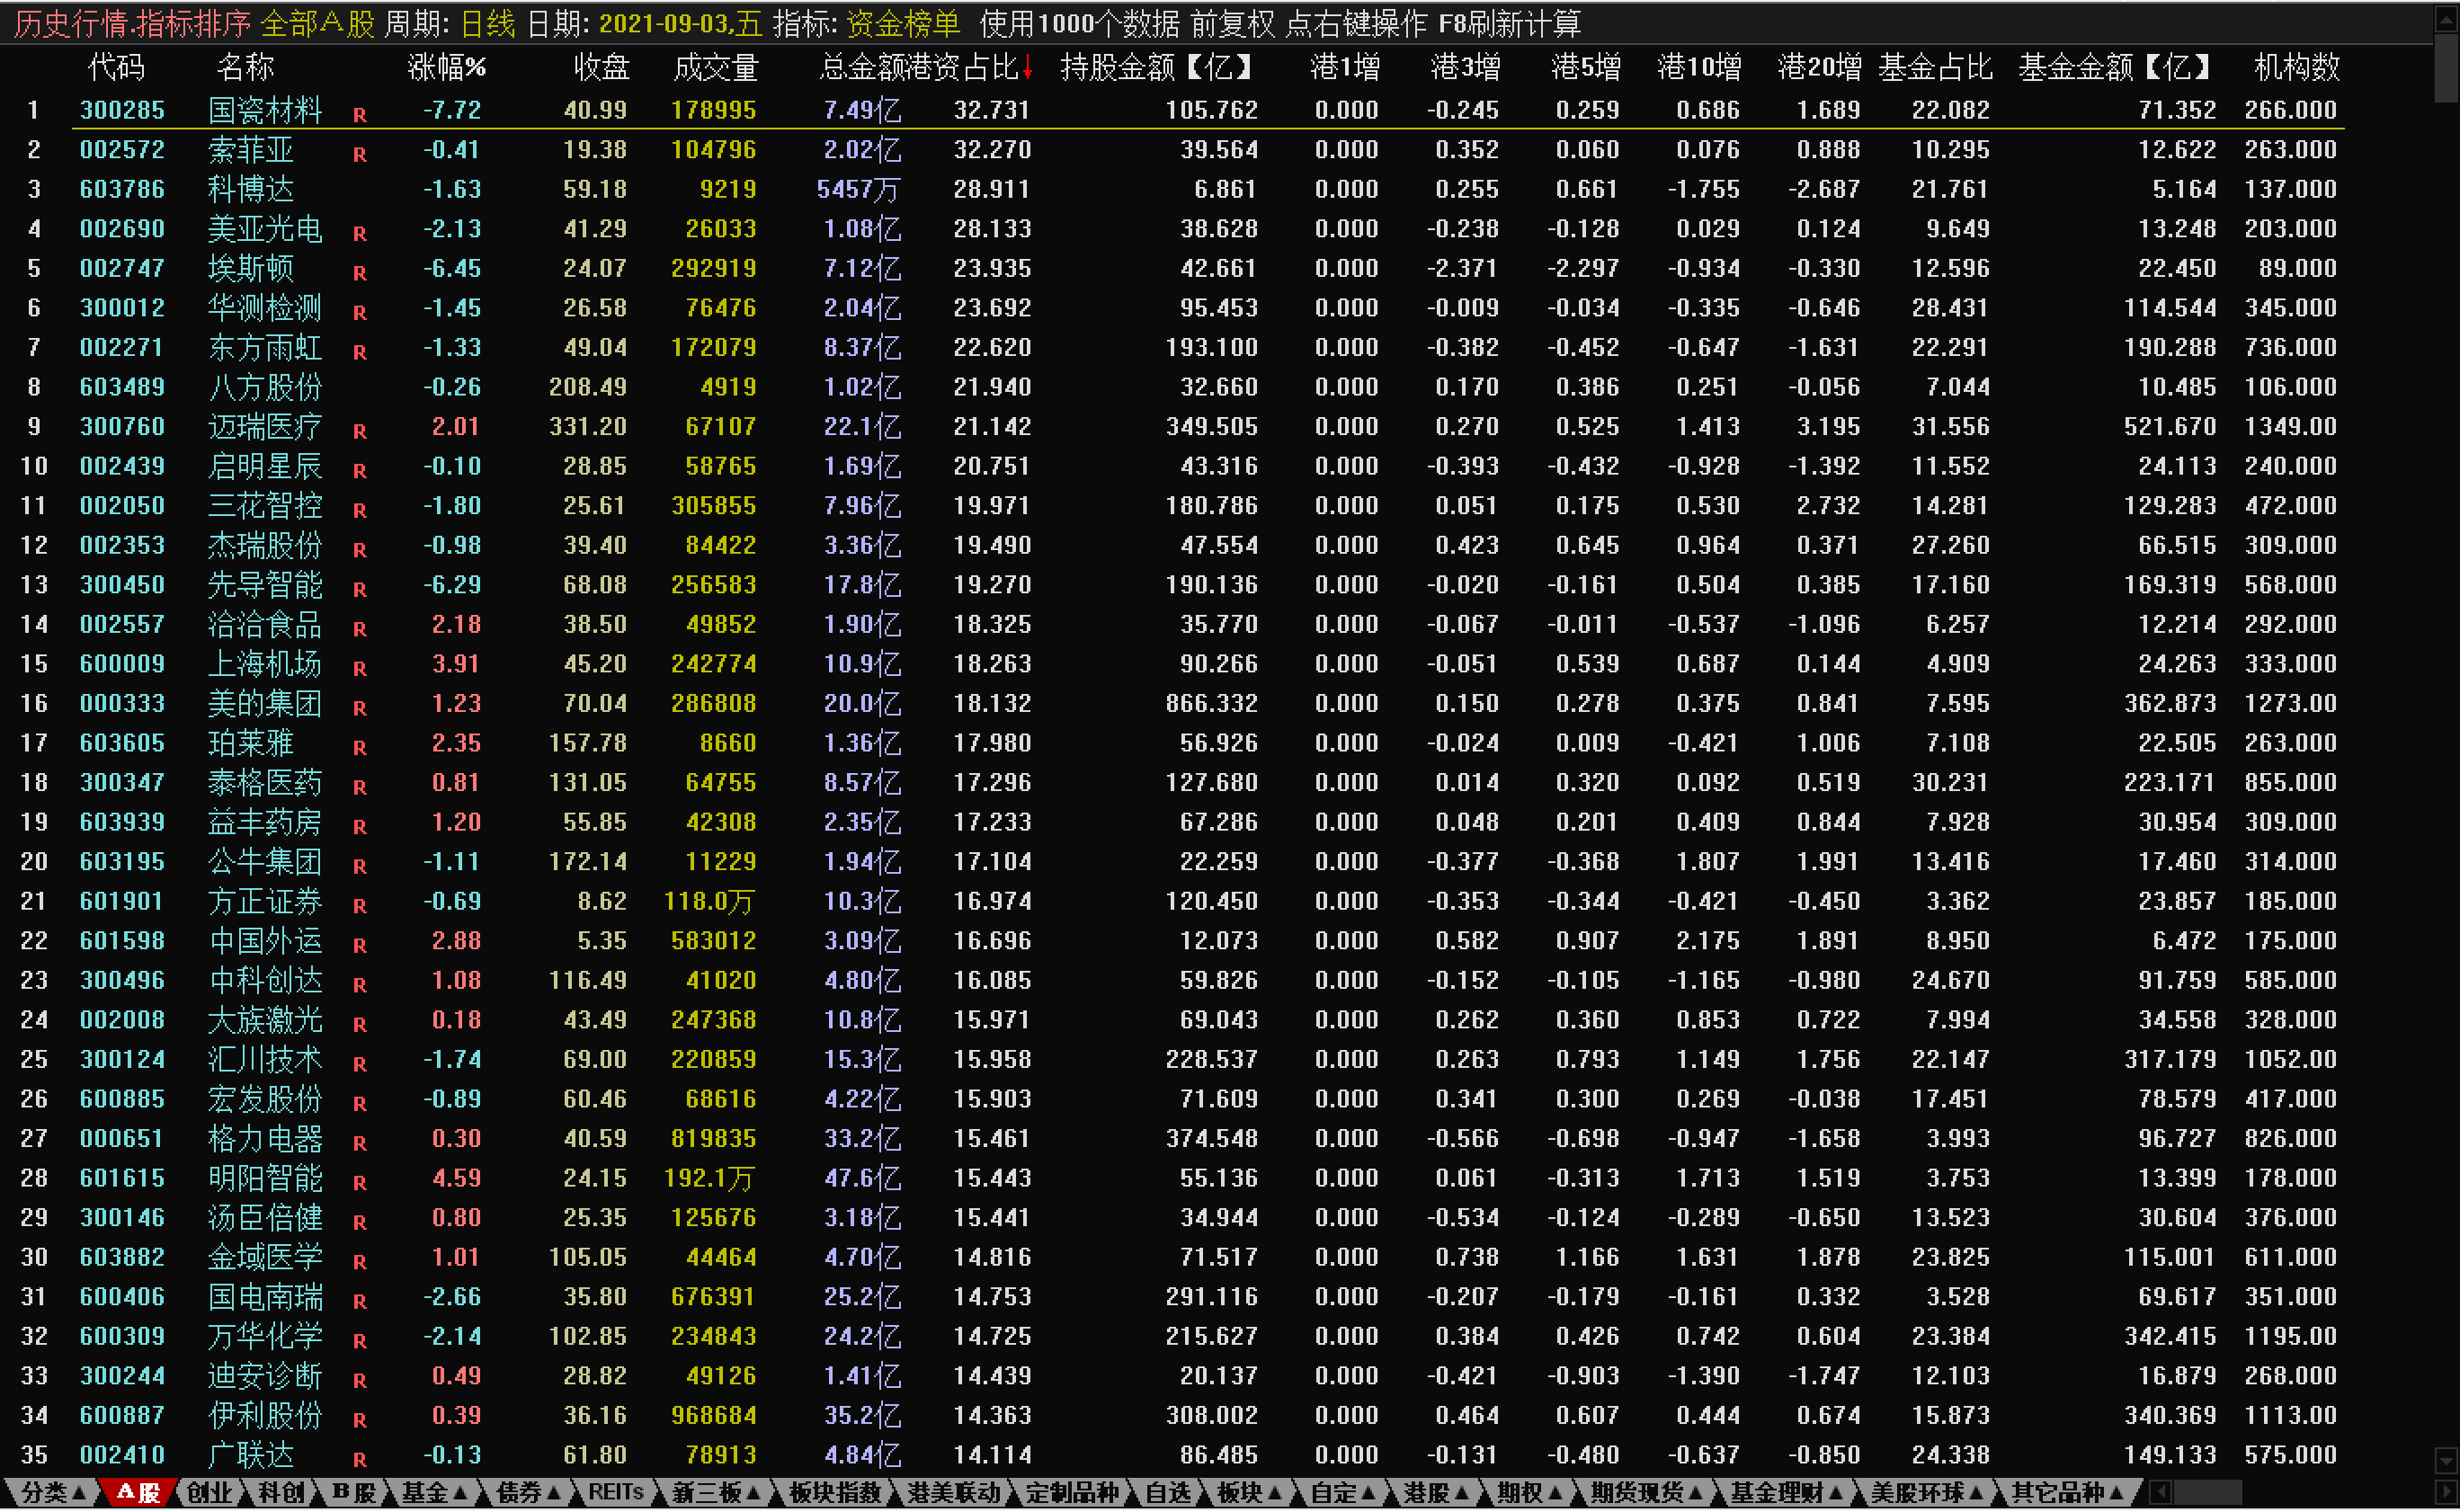Open the 港美联动 tab
Image resolution: width=2460 pixels, height=1512 pixels.
(953, 1493)
